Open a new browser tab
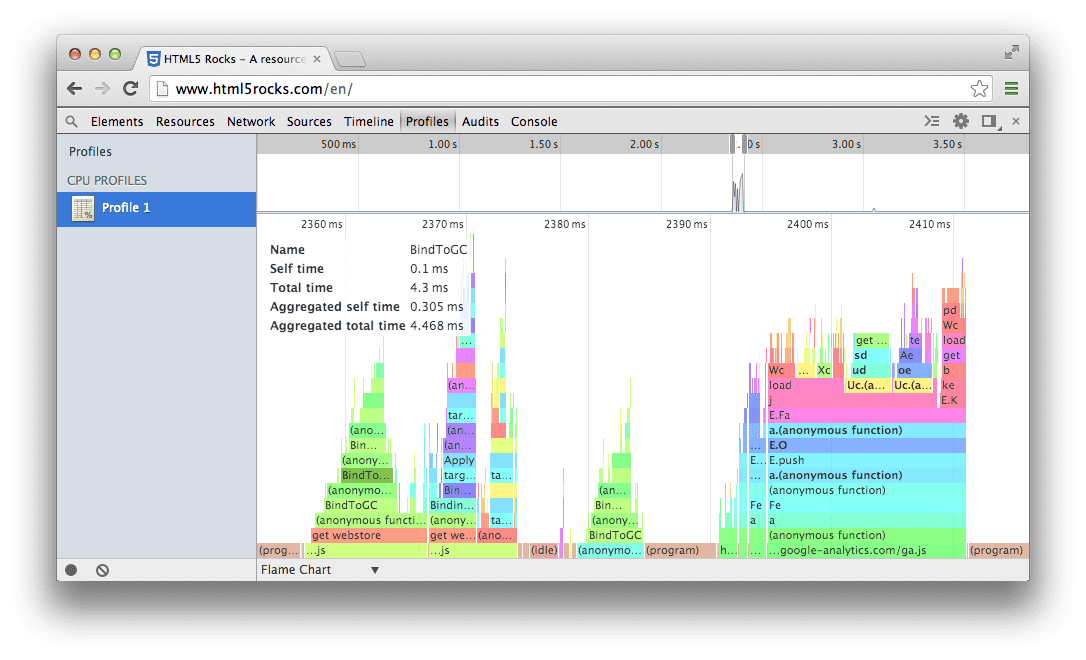This screenshot has width=1086, height=660. tap(350, 59)
